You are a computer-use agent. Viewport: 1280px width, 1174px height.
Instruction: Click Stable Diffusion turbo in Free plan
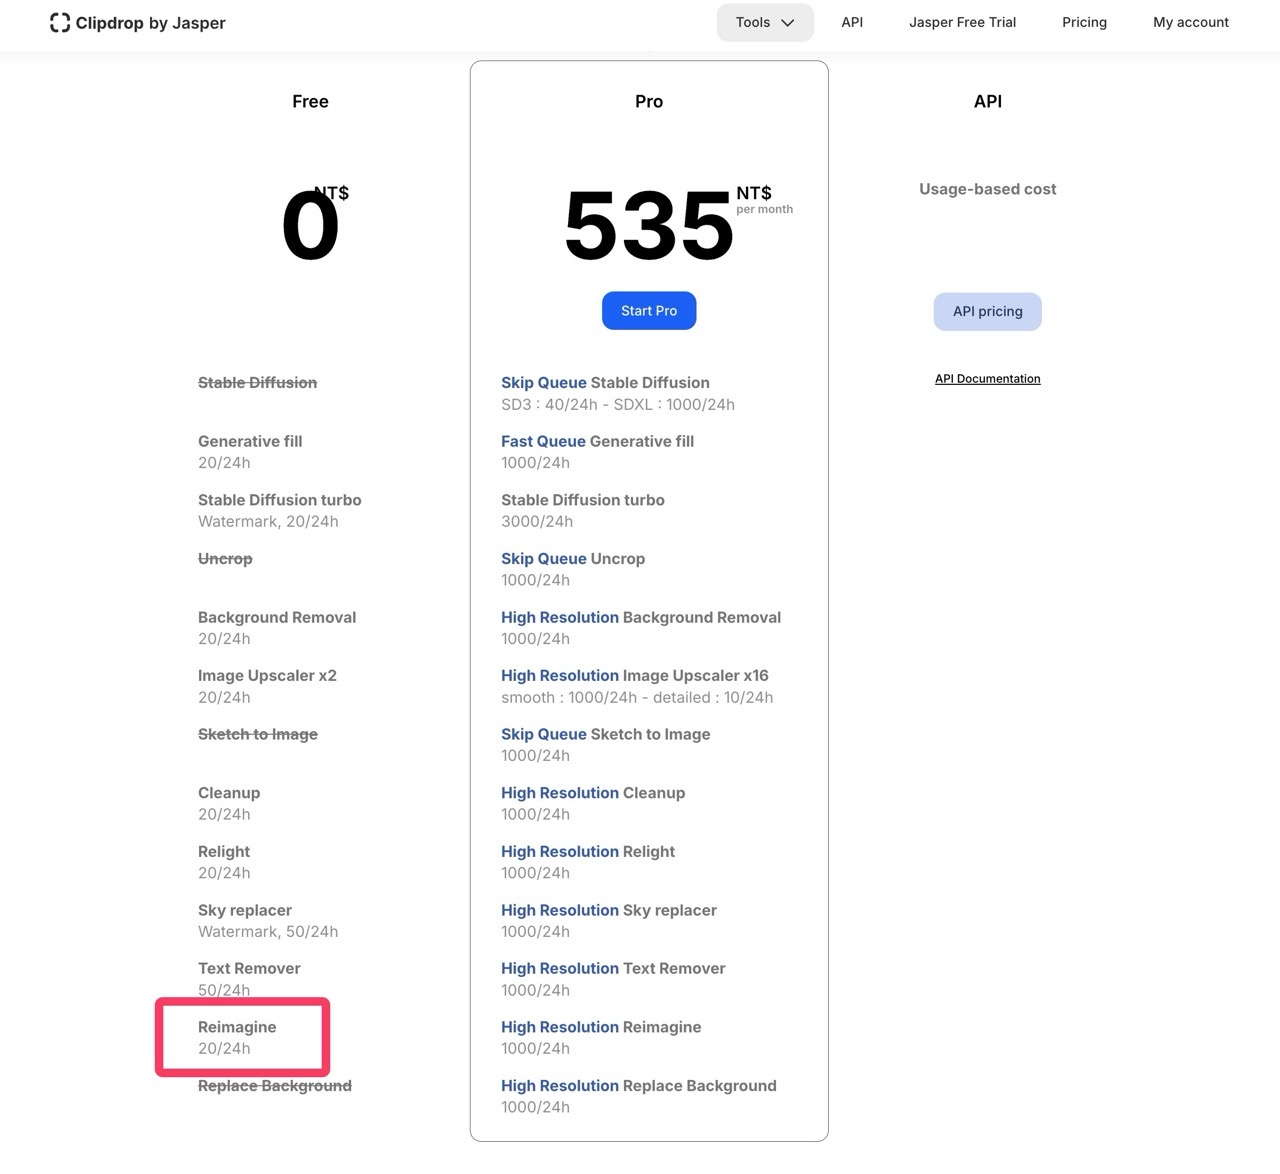click(280, 500)
